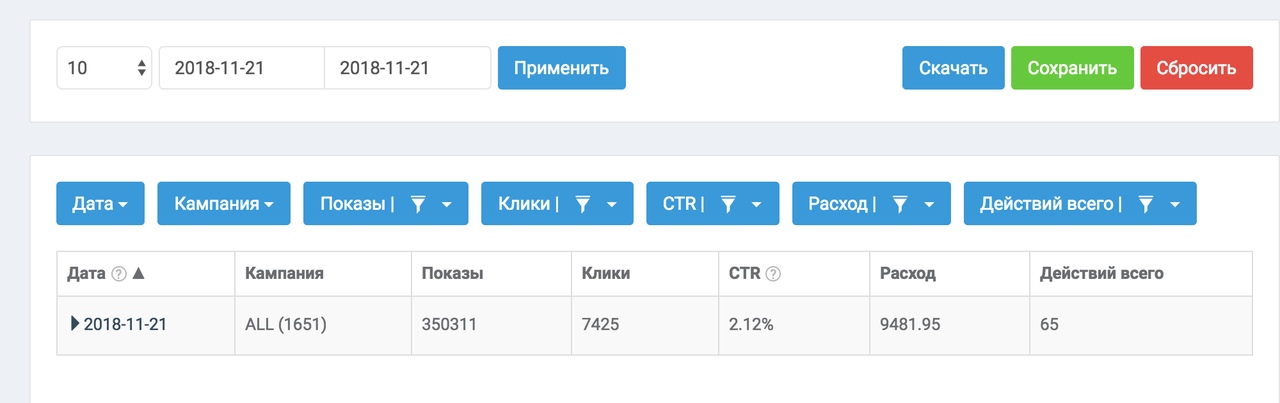Click the filter funnel on Действий всего
The image size is (1280, 403).
click(x=1146, y=204)
